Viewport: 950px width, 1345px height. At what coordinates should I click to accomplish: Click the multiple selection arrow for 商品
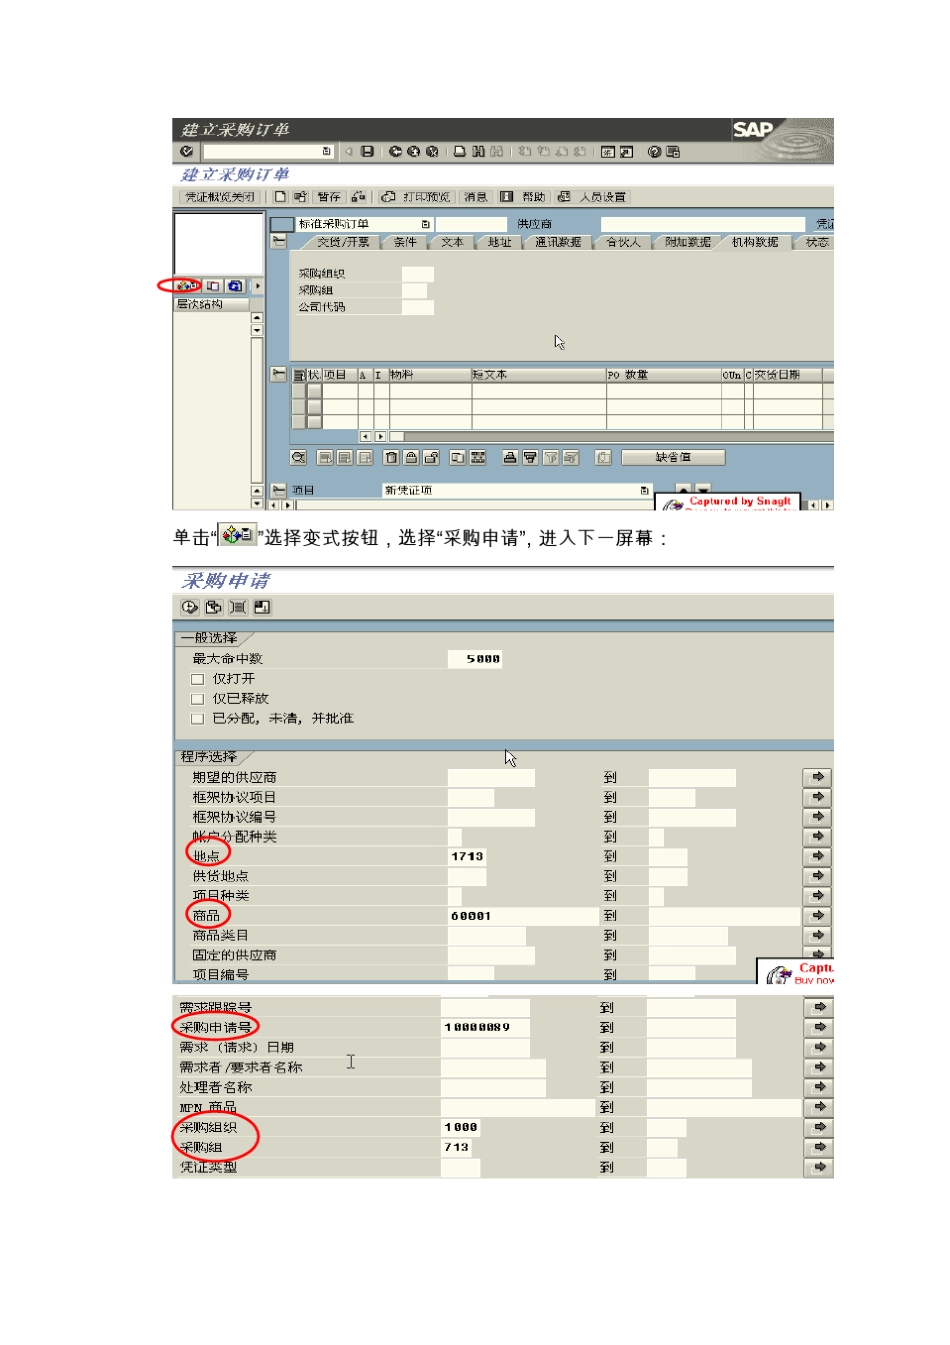coord(818,915)
